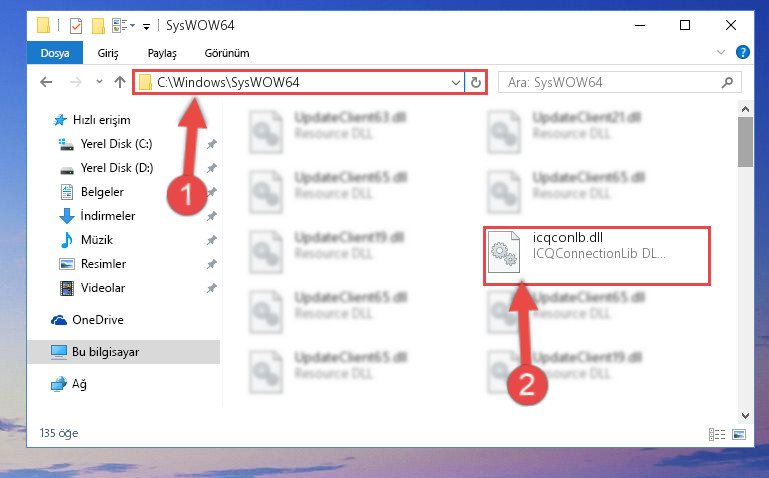The image size is (769, 478).
Task: Switch to large thumbnails view icon
Action: [739, 434]
